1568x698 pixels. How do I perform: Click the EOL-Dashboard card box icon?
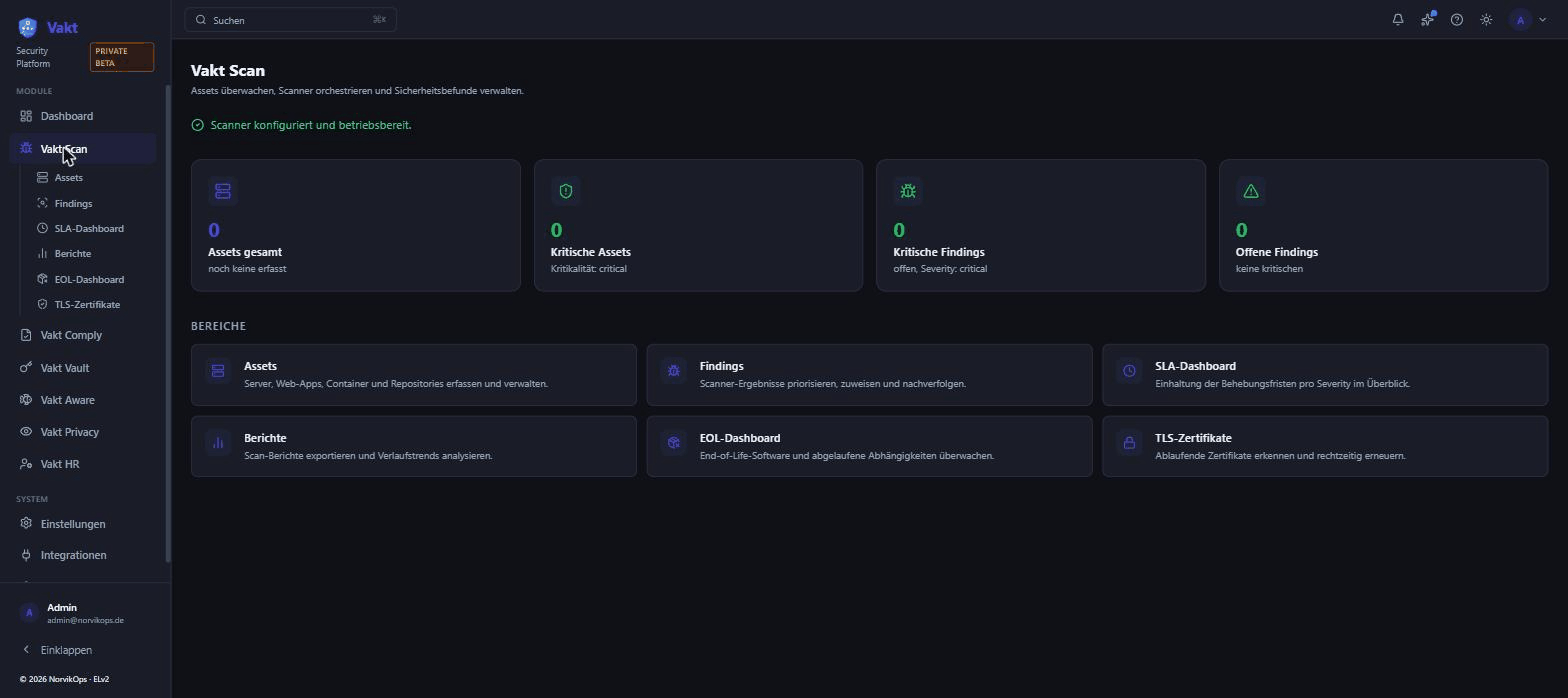(x=674, y=443)
